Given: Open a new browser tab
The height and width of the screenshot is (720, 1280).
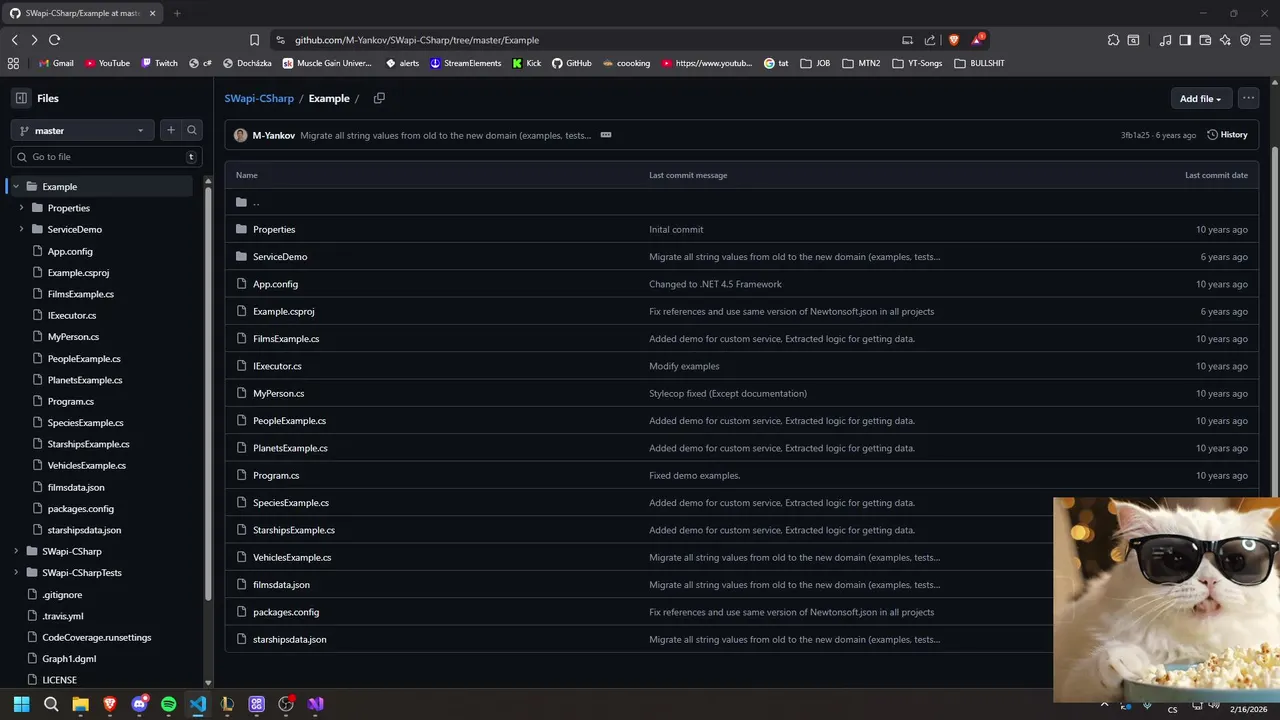Looking at the screenshot, I should pyautogui.click(x=177, y=13).
